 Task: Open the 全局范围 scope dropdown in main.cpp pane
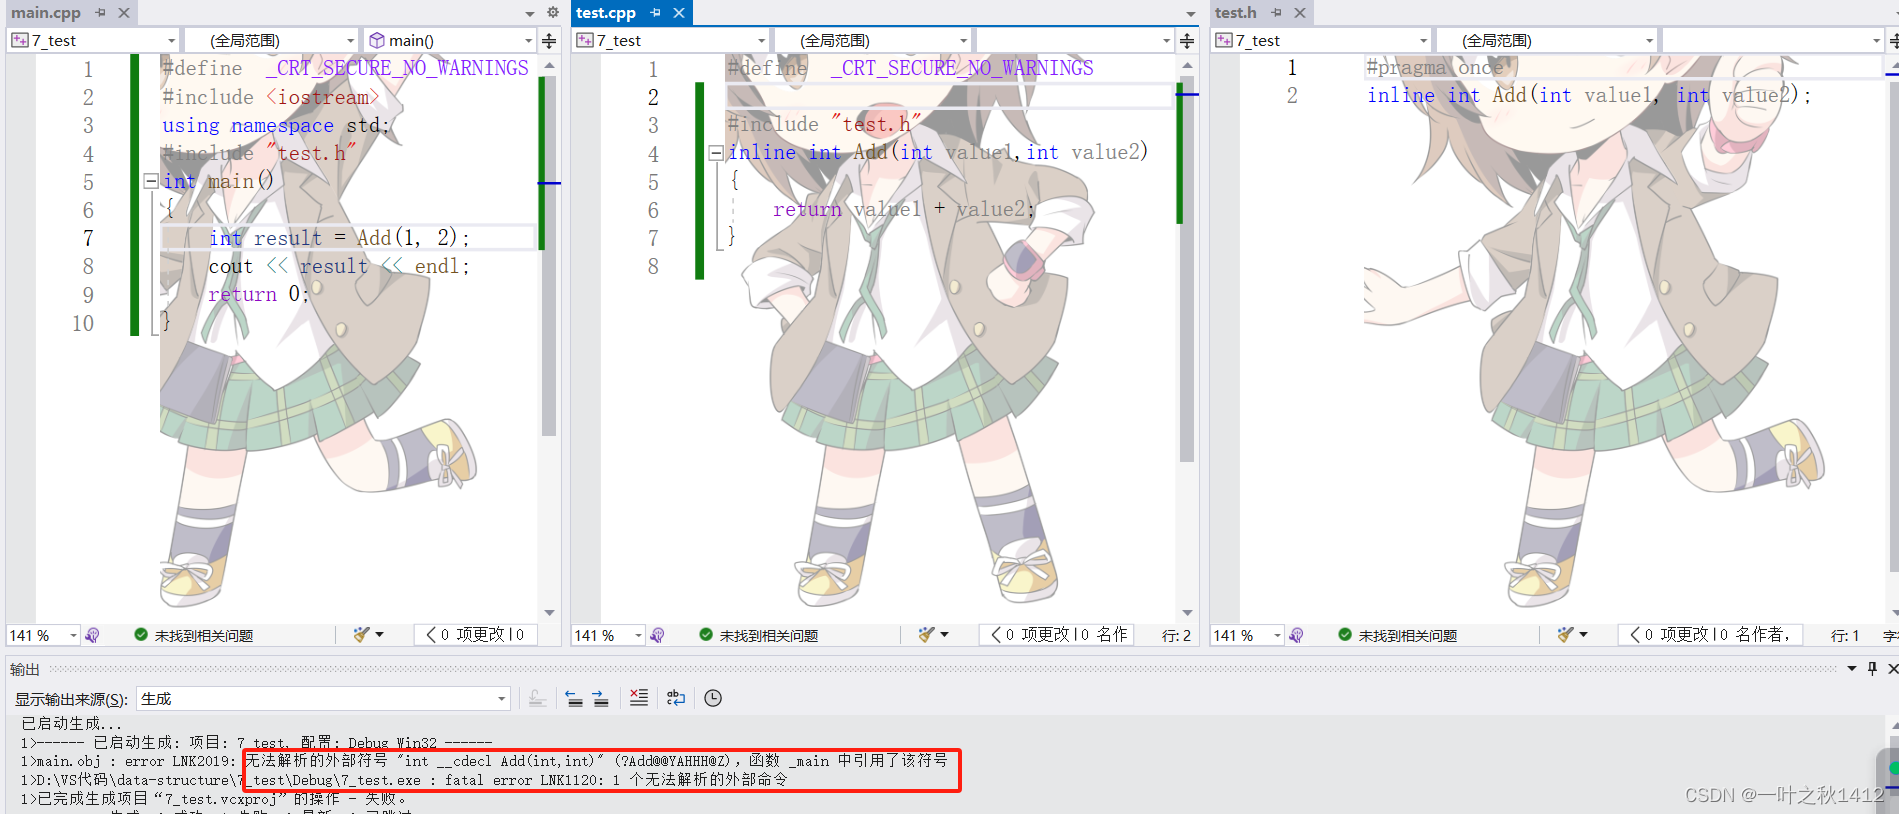point(271,40)
